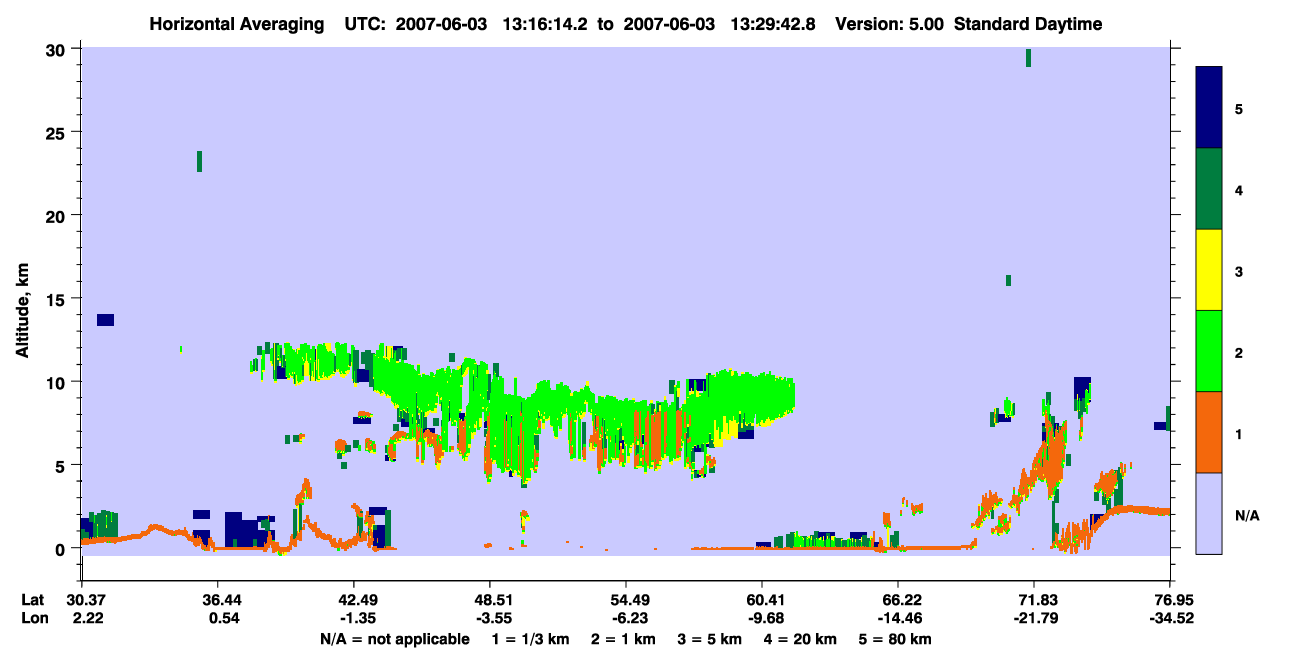Click '1 = 1/3 km' legend entry
The image size is (1300, 667).
pyautogui.click(x=531, y=639)
